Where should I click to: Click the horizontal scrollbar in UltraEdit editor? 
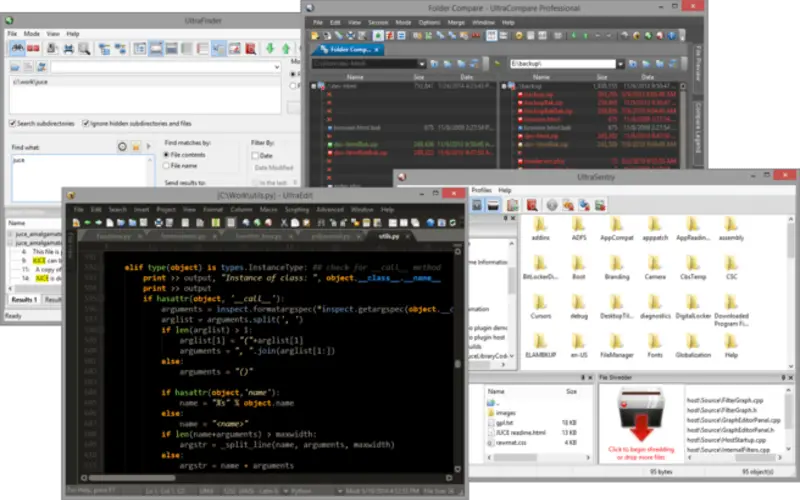[265, 478]
